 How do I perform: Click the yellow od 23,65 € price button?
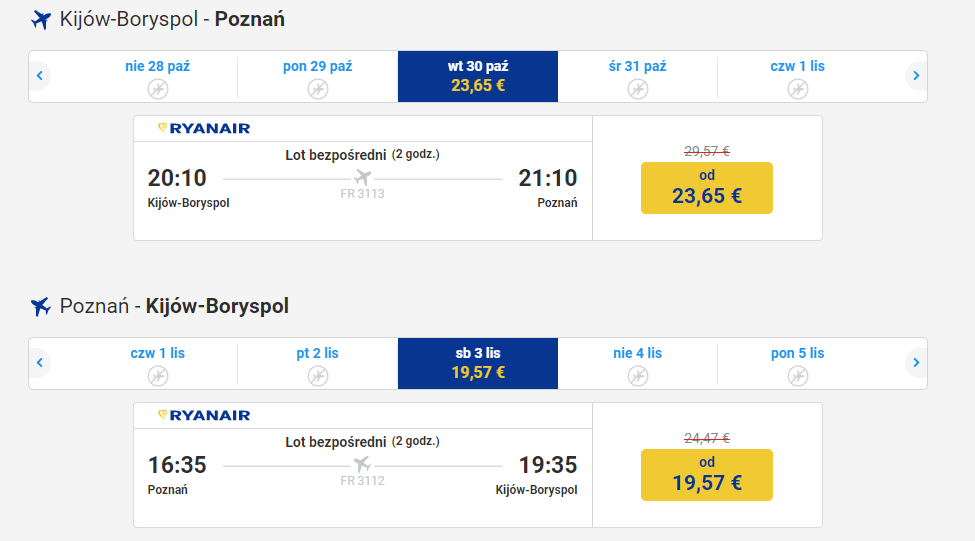[x=707, y=188]
